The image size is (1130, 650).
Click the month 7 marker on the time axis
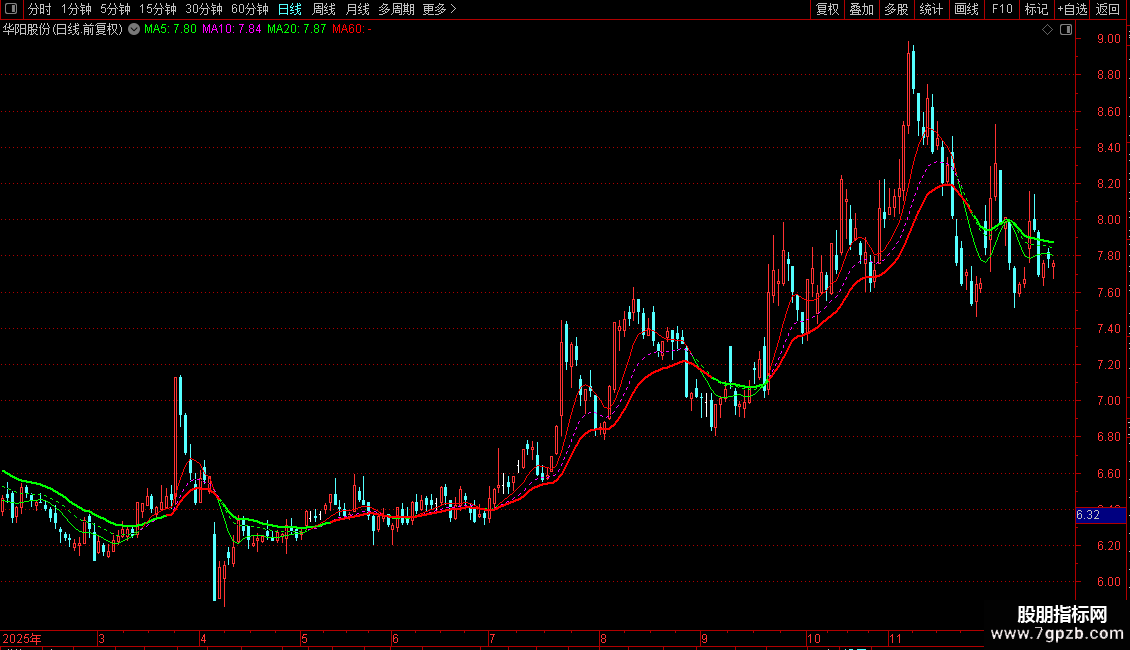click(491, 638)
